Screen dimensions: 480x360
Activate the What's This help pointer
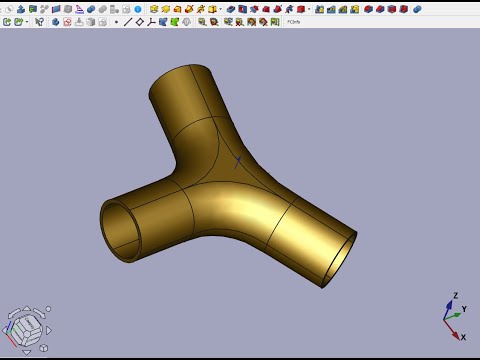(39, 22)
